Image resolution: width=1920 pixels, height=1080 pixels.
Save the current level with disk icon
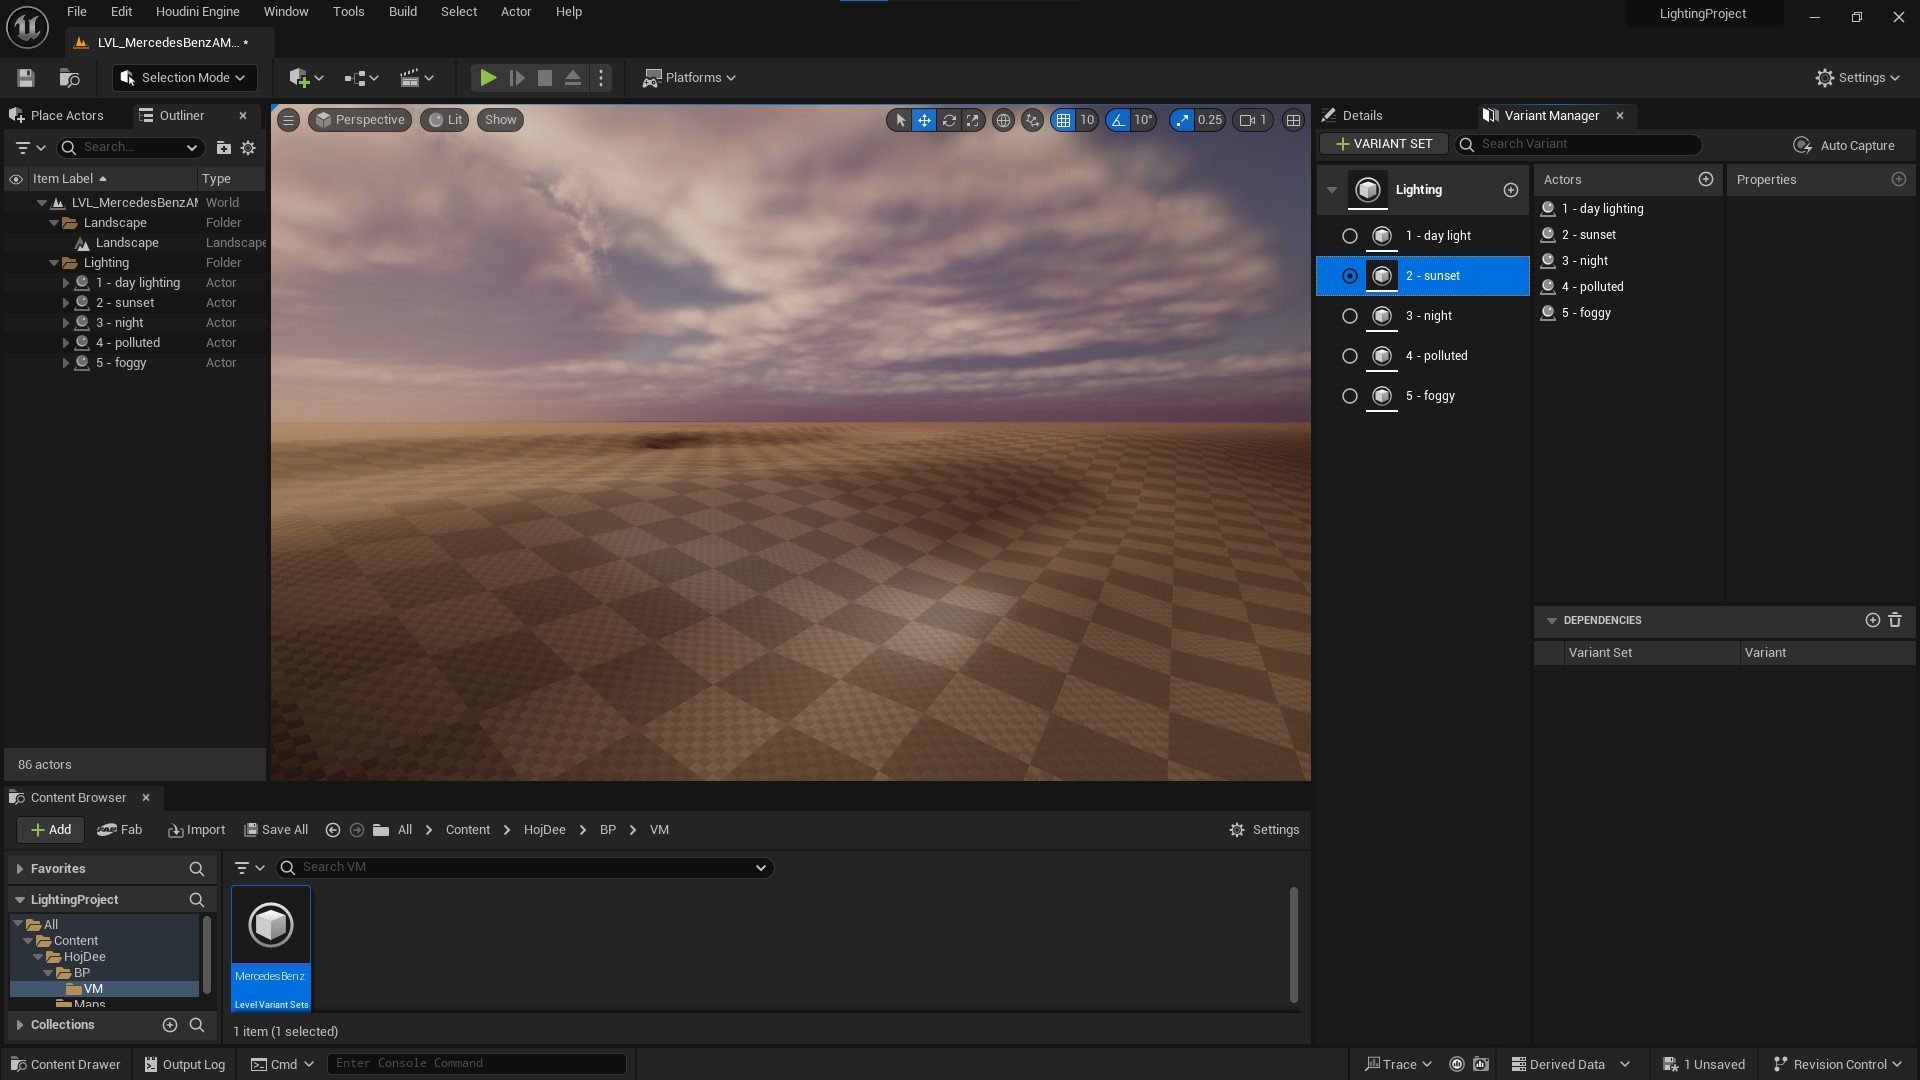(x=26, y=78)
